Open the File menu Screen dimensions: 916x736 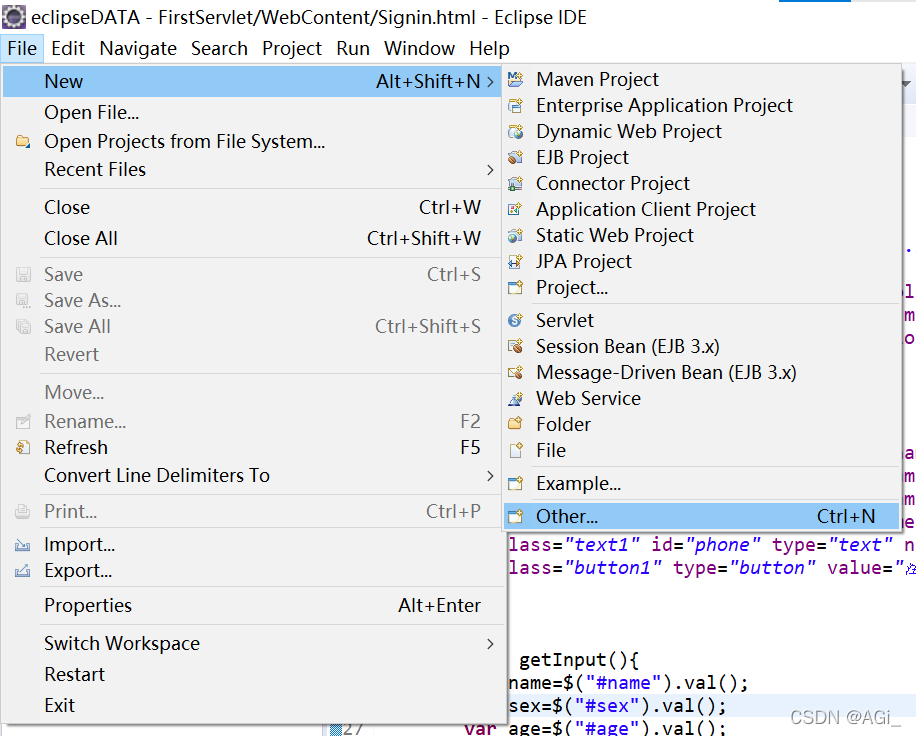click(22, 48)
